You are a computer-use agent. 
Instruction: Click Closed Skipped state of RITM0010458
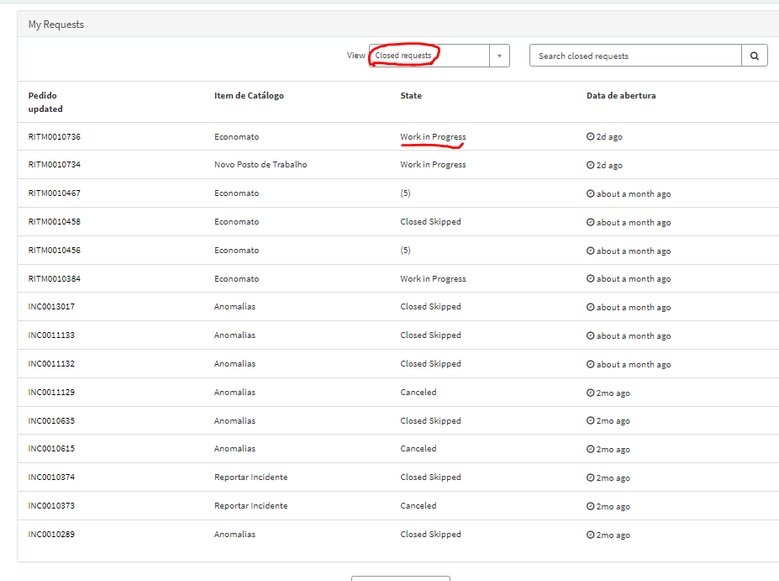(431, 222)
